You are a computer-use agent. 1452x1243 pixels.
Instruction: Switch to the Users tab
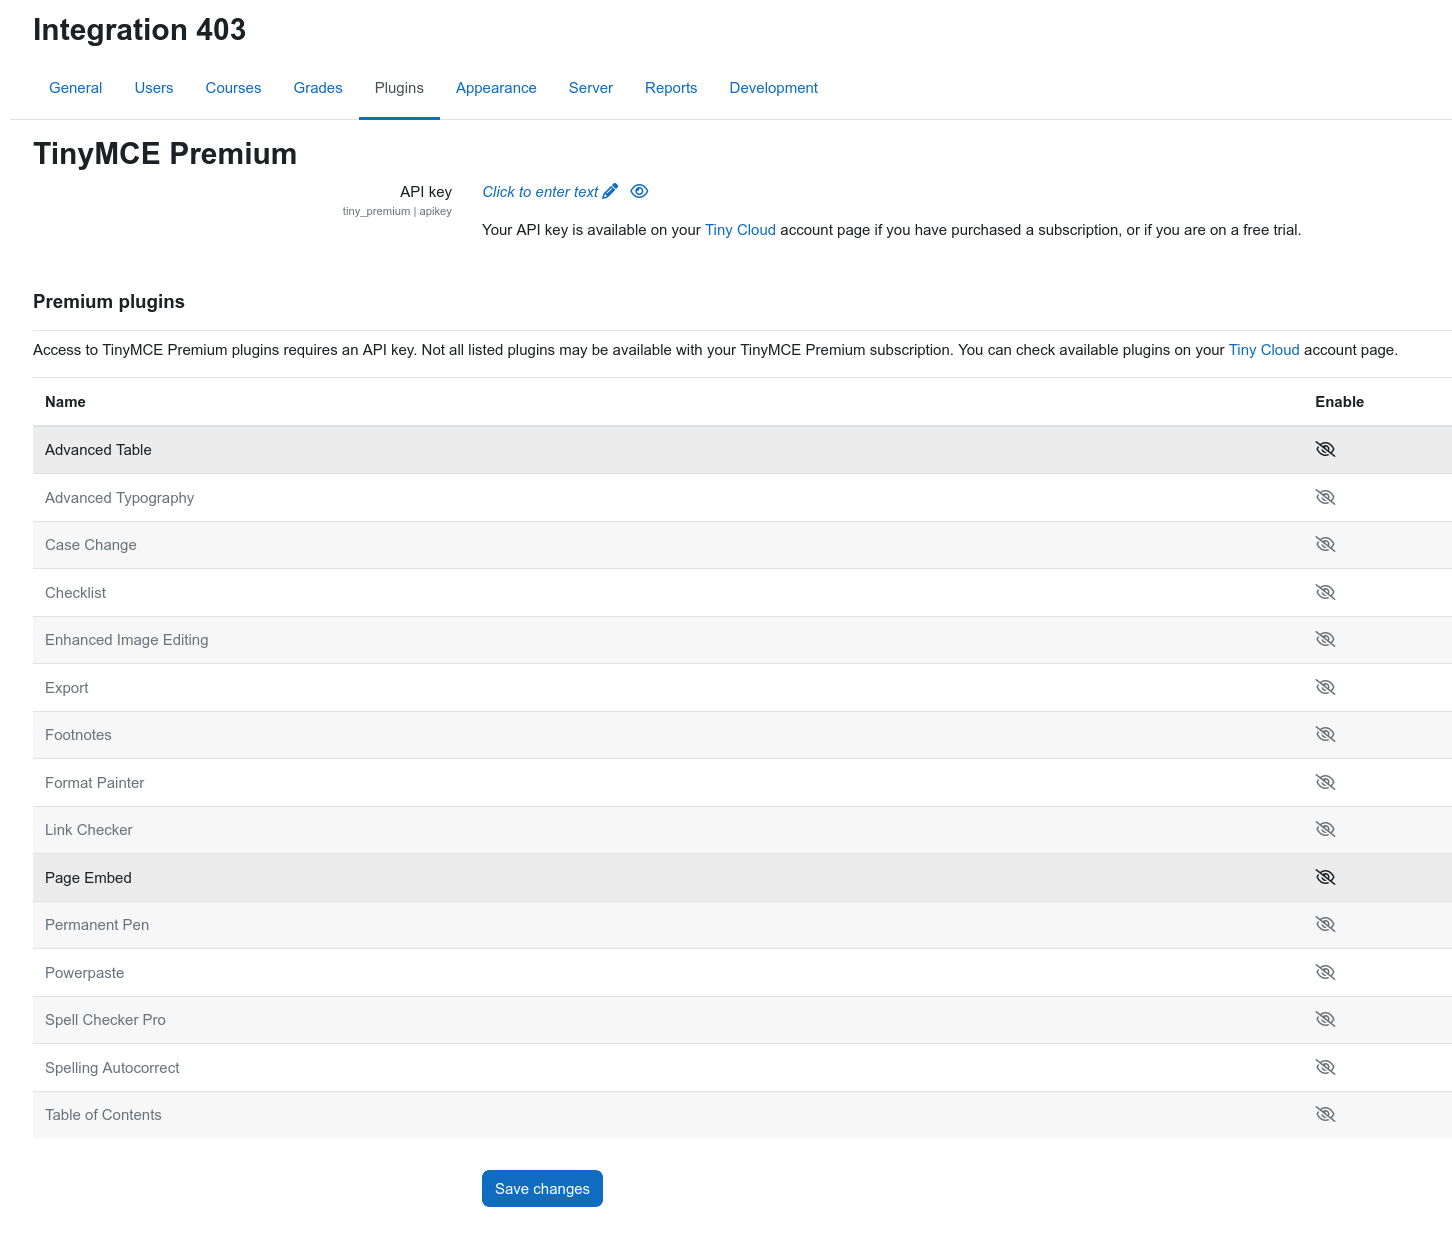(154, 88)
